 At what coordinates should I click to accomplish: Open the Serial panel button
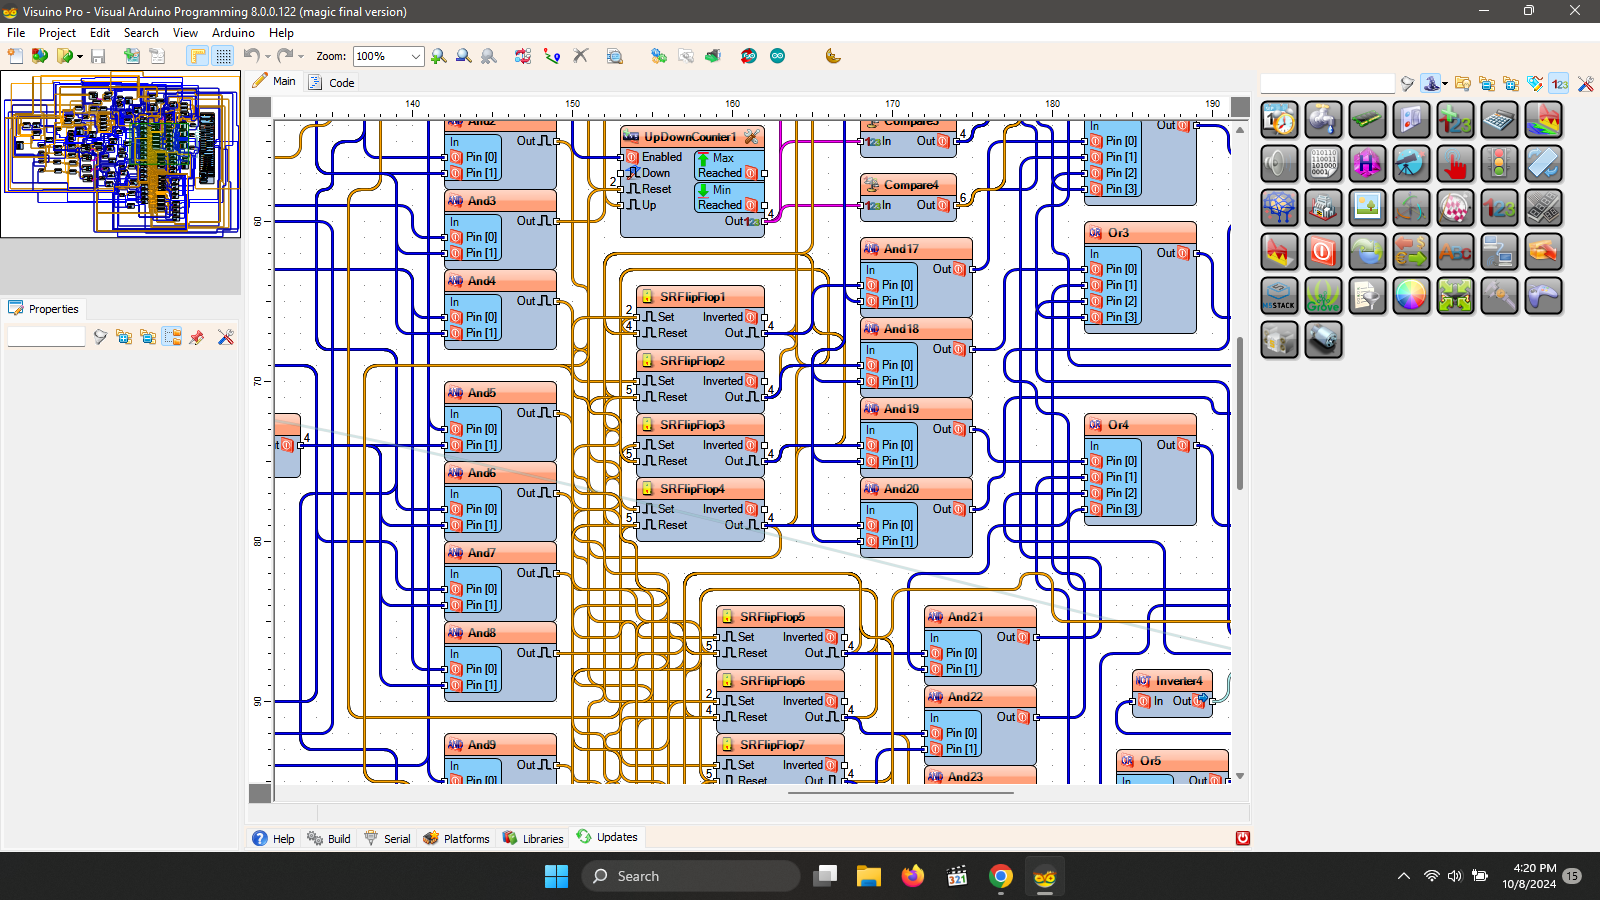click(387, 838)
